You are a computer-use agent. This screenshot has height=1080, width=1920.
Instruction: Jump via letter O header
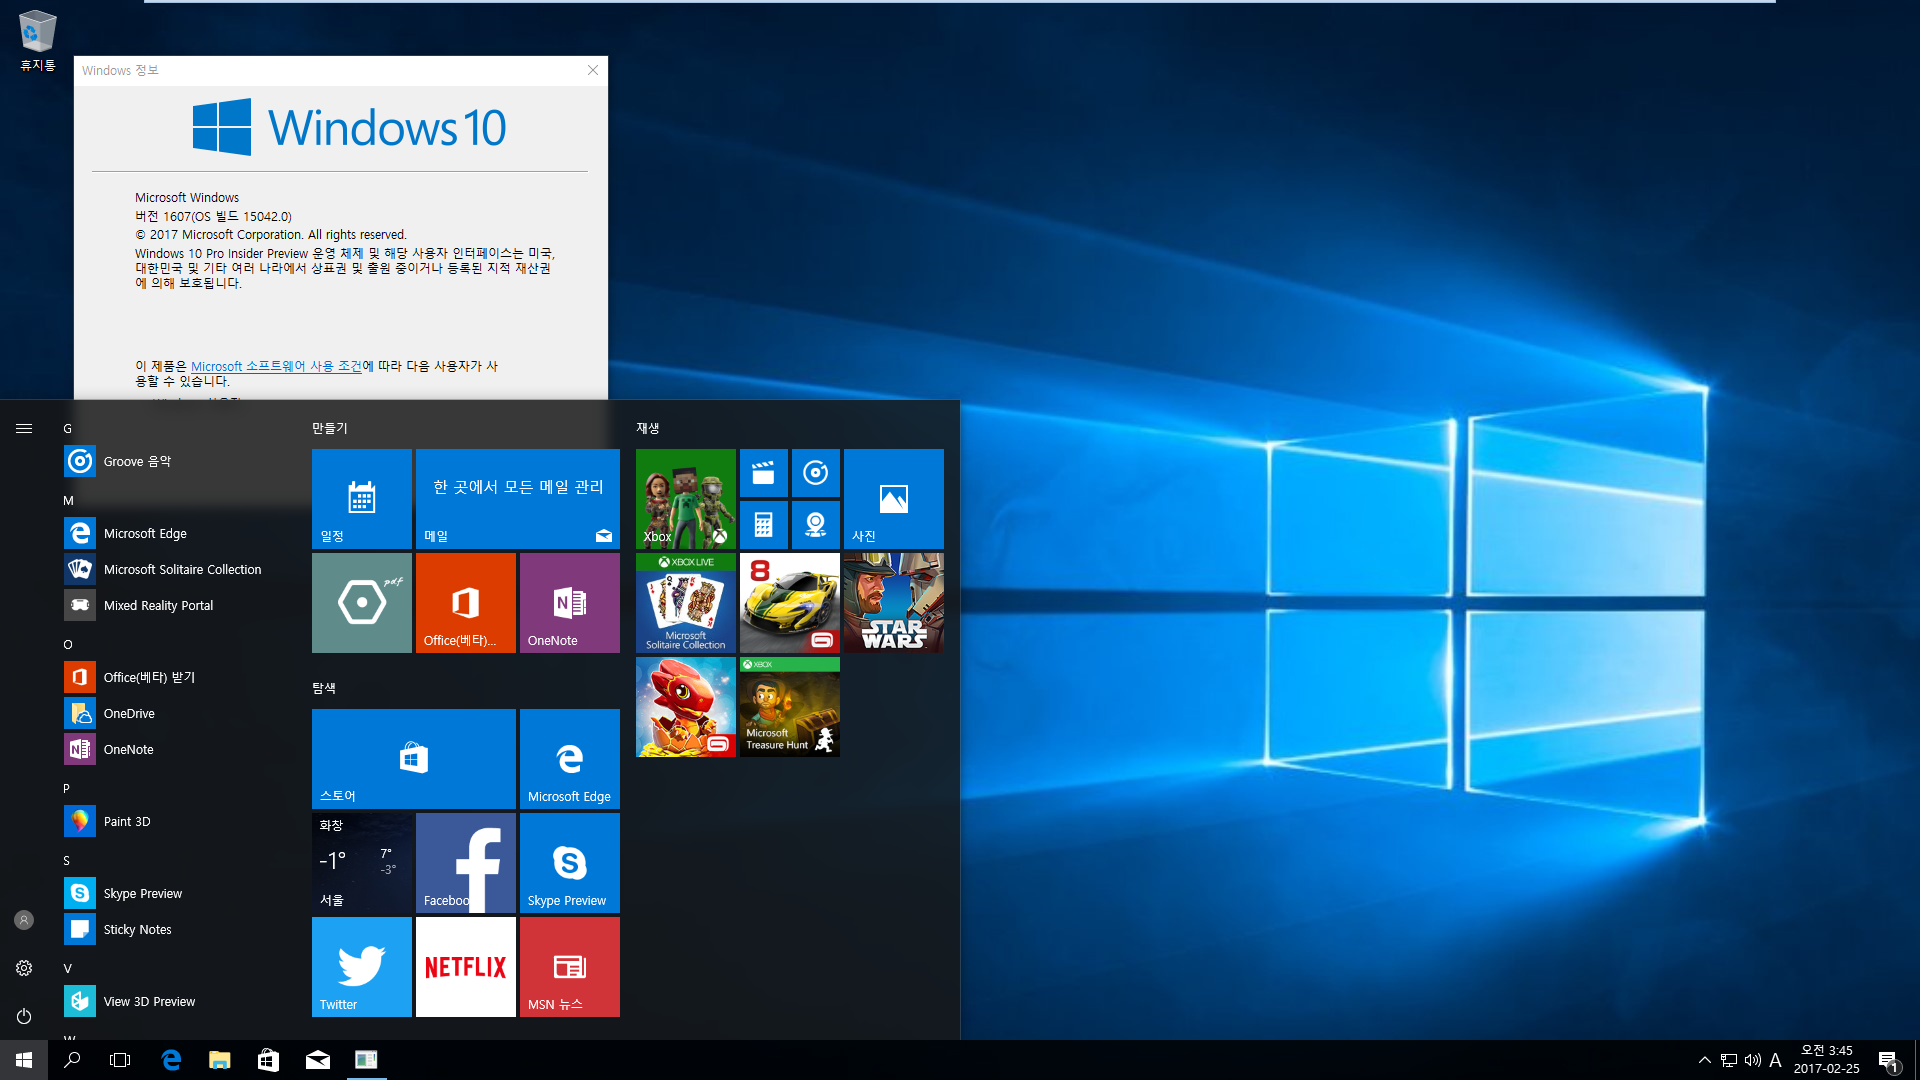[68, 645]
